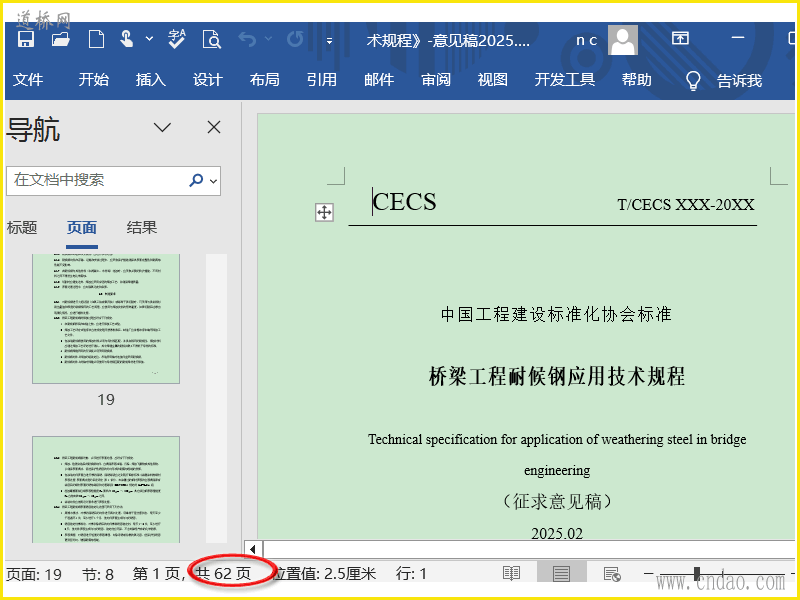Image resolution: width=800 pixels, height=600 pixels.
Task: Undo the last action
Action: [247, 39]
